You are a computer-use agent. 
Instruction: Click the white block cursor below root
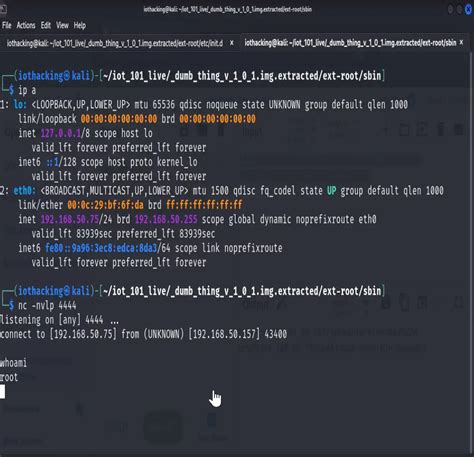(x=2, y=392)
